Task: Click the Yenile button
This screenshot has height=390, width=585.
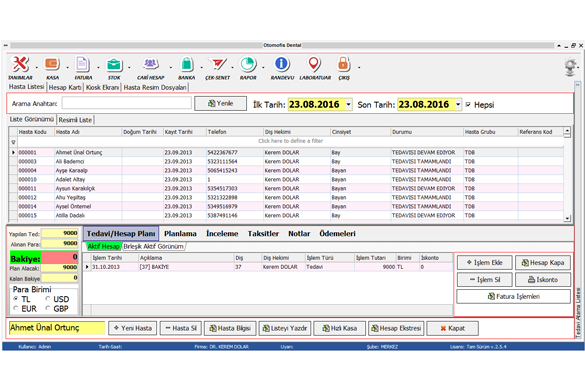Action: tap(220, 103)
